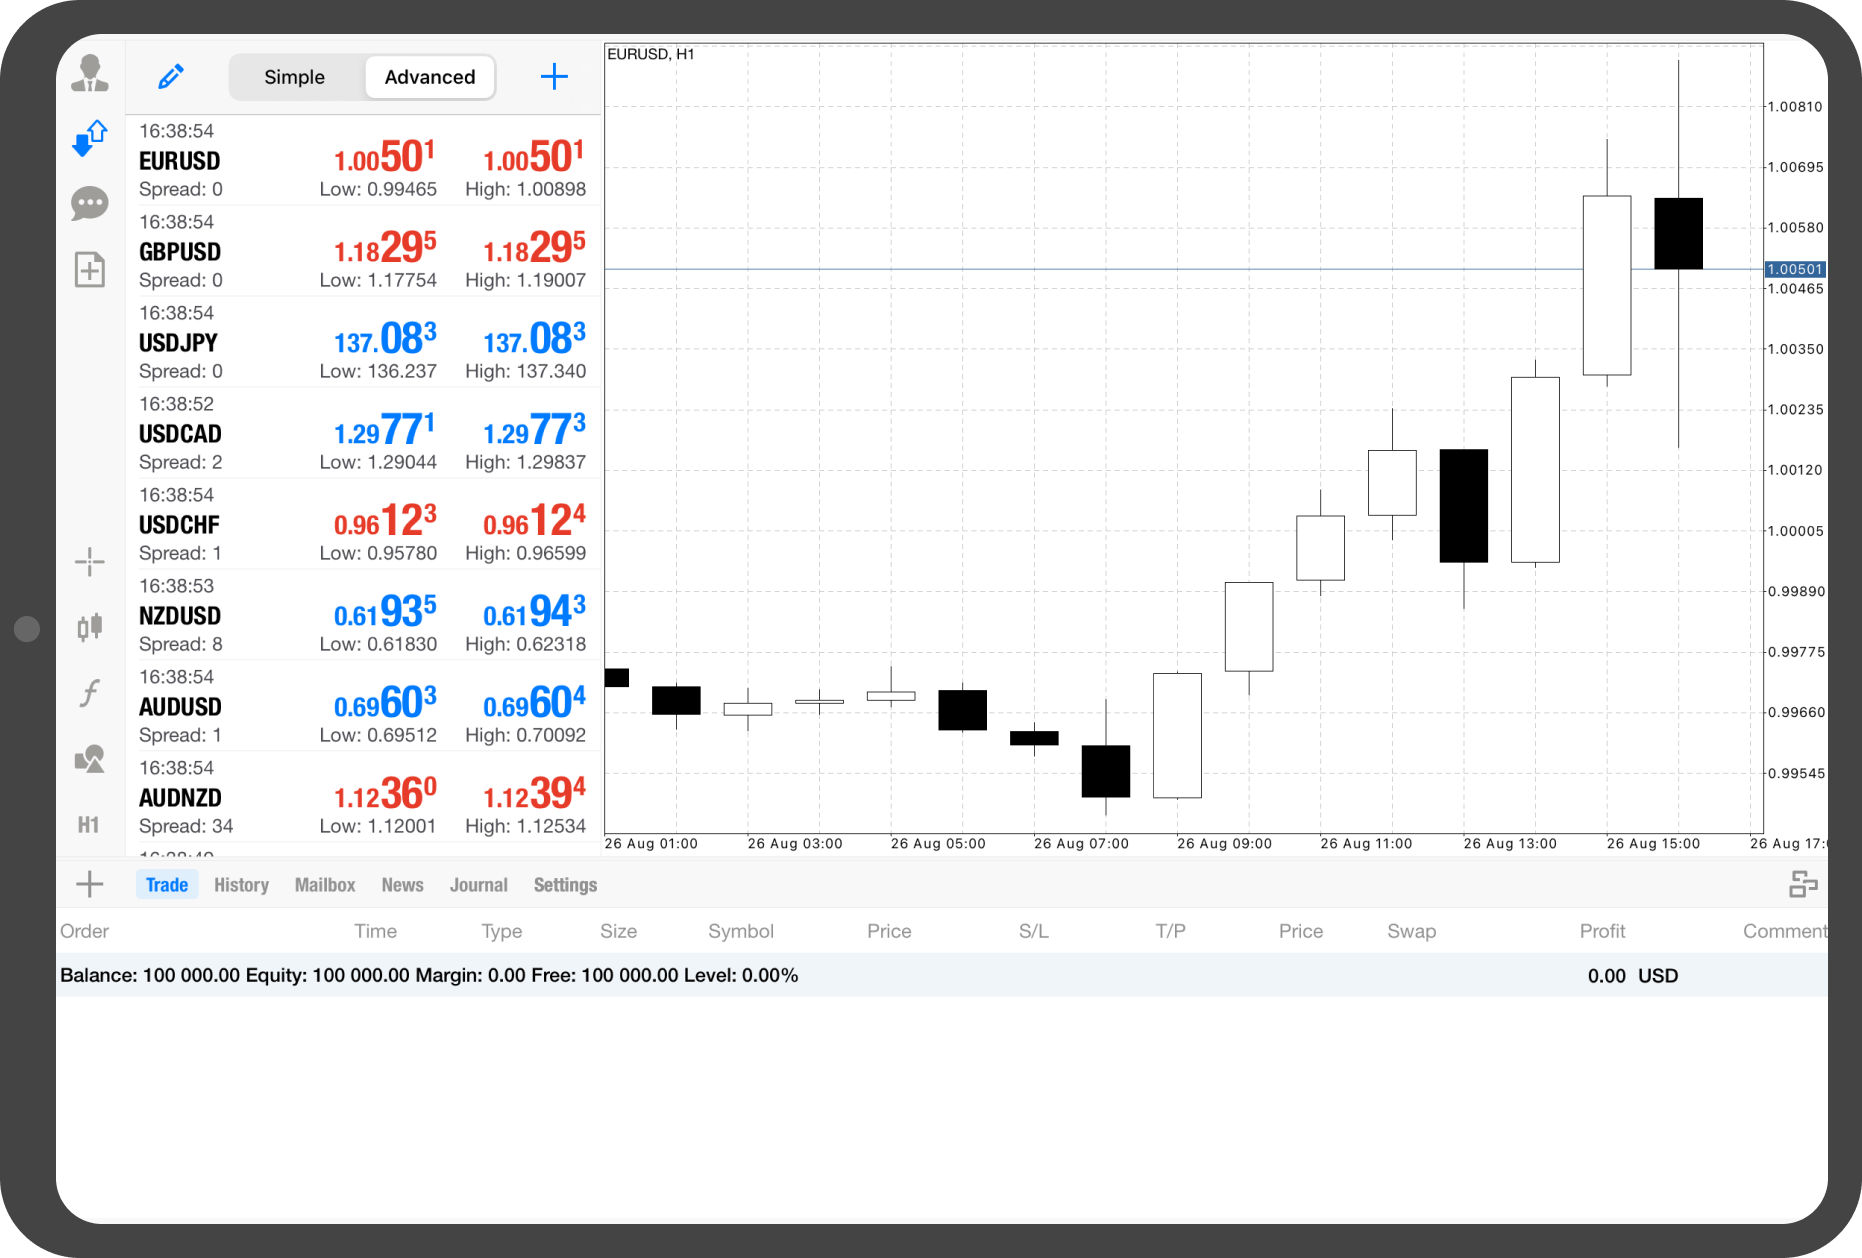Screen dimensions: 1862x1258
Task: Open the H1 timeframe selector
Action: pos(89,825)
